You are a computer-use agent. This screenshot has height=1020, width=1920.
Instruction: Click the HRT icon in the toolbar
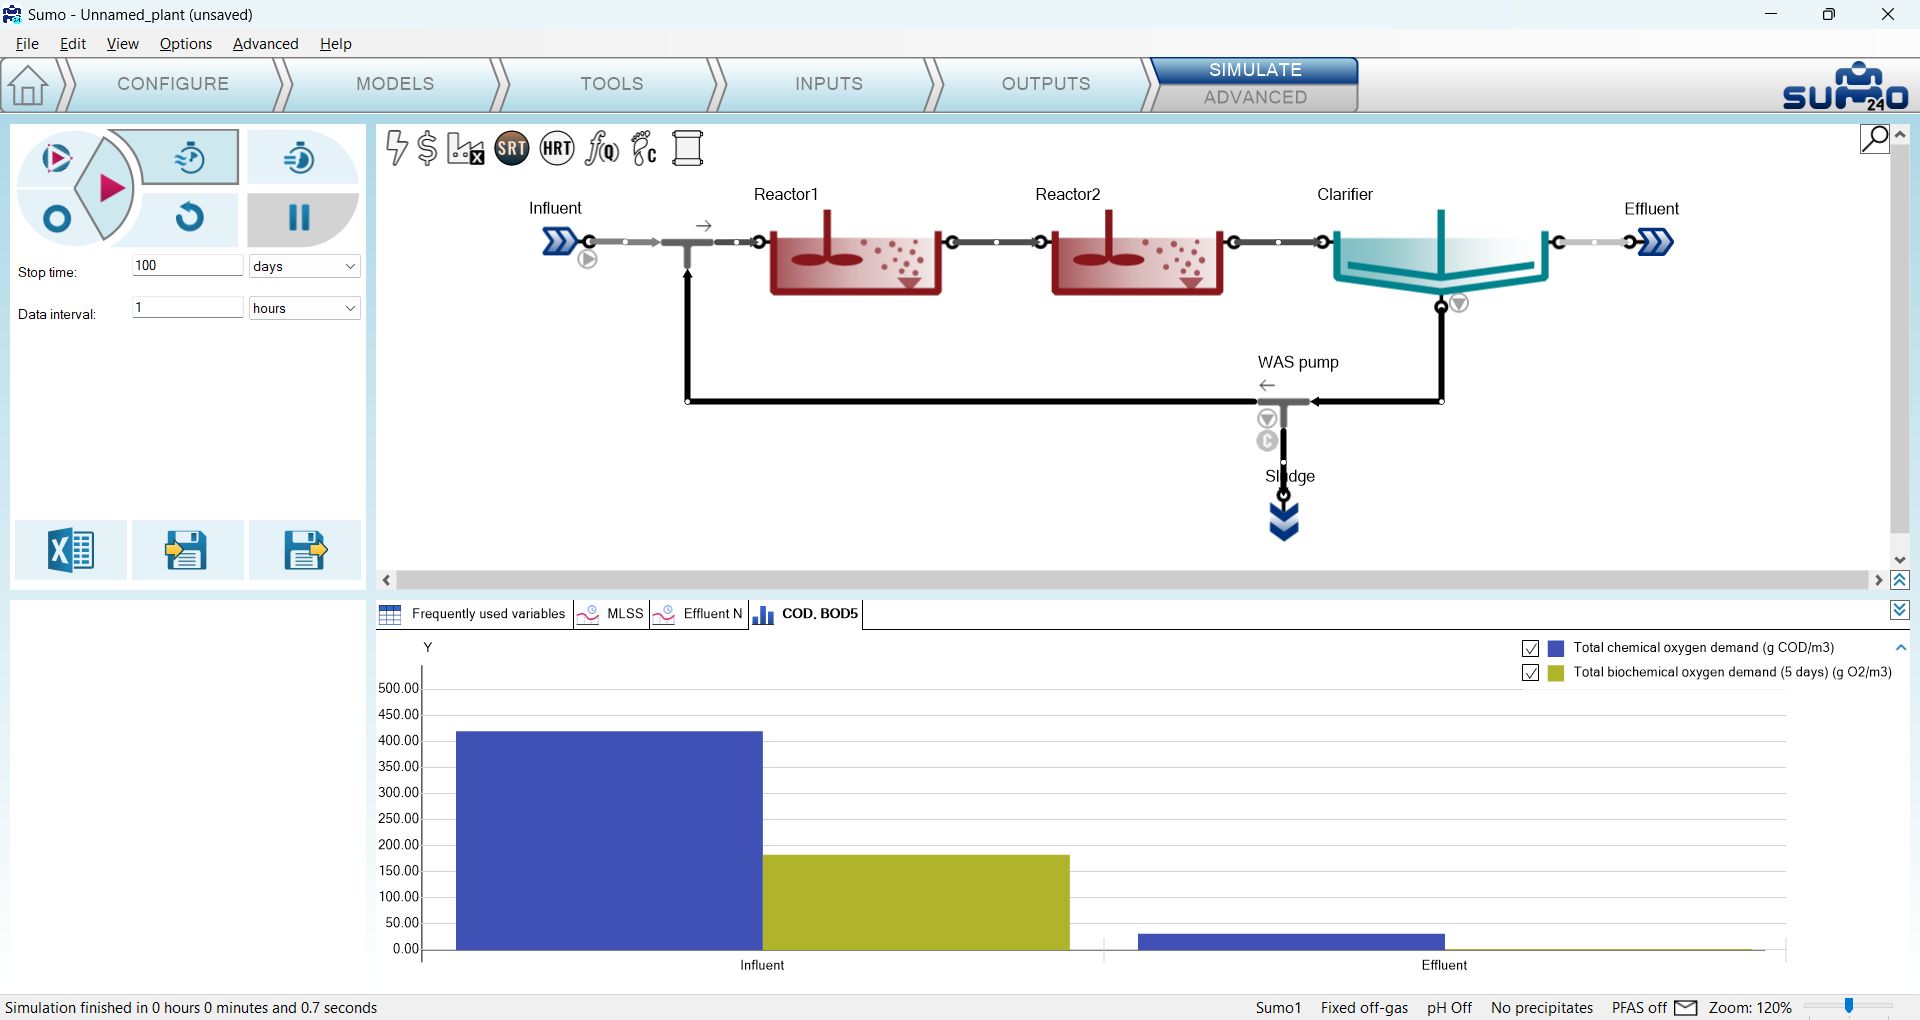(x=557, y=149)
